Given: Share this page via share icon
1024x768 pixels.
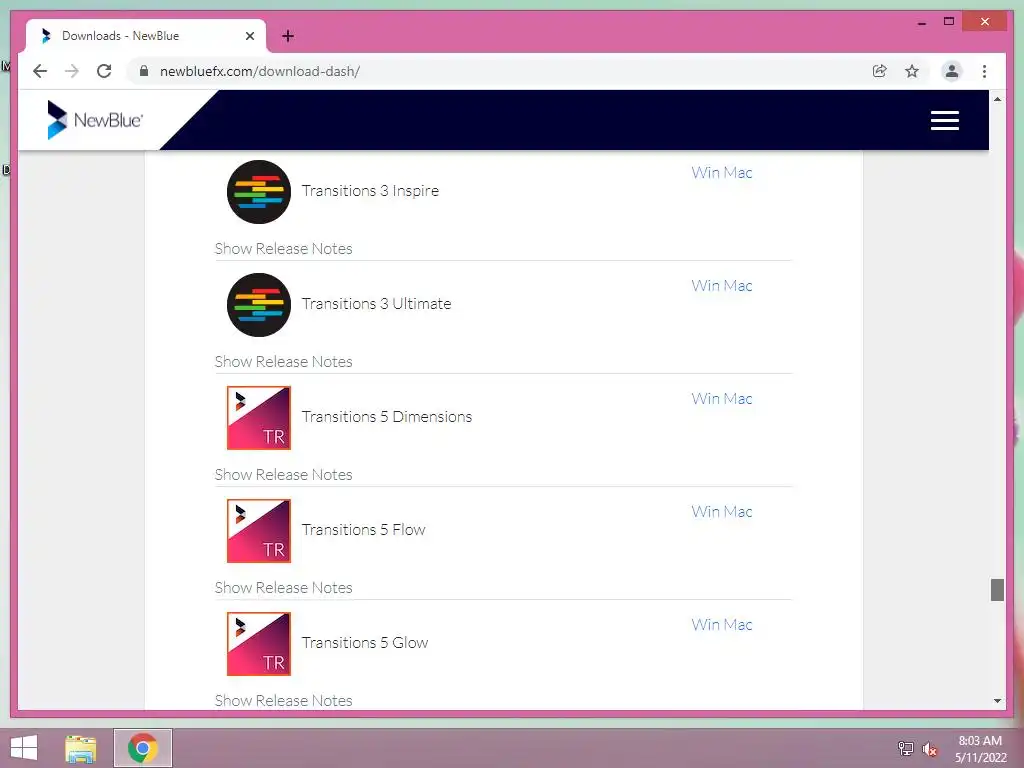Looking at the screenshot, I should pyautogui.click(x=880, y=71).
